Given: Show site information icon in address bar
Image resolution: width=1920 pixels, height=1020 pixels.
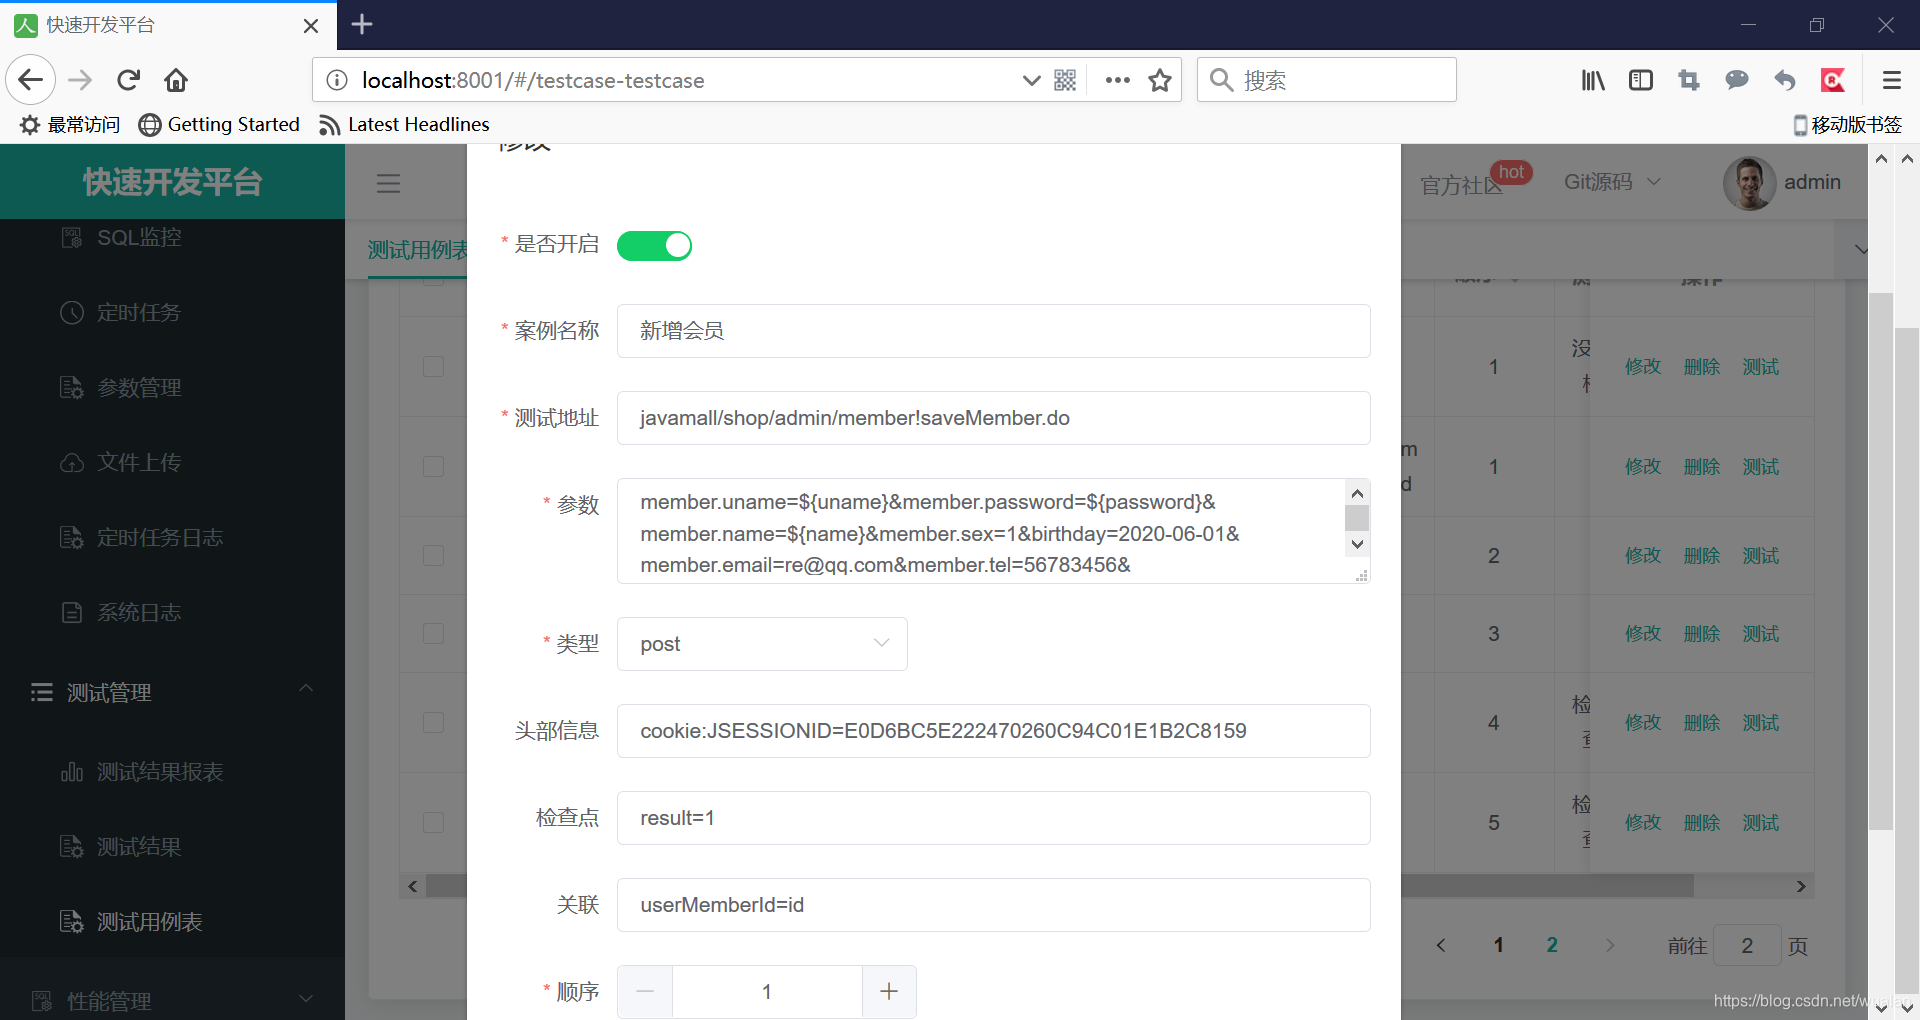Looking at the screenshot, I should pos(338,80).
